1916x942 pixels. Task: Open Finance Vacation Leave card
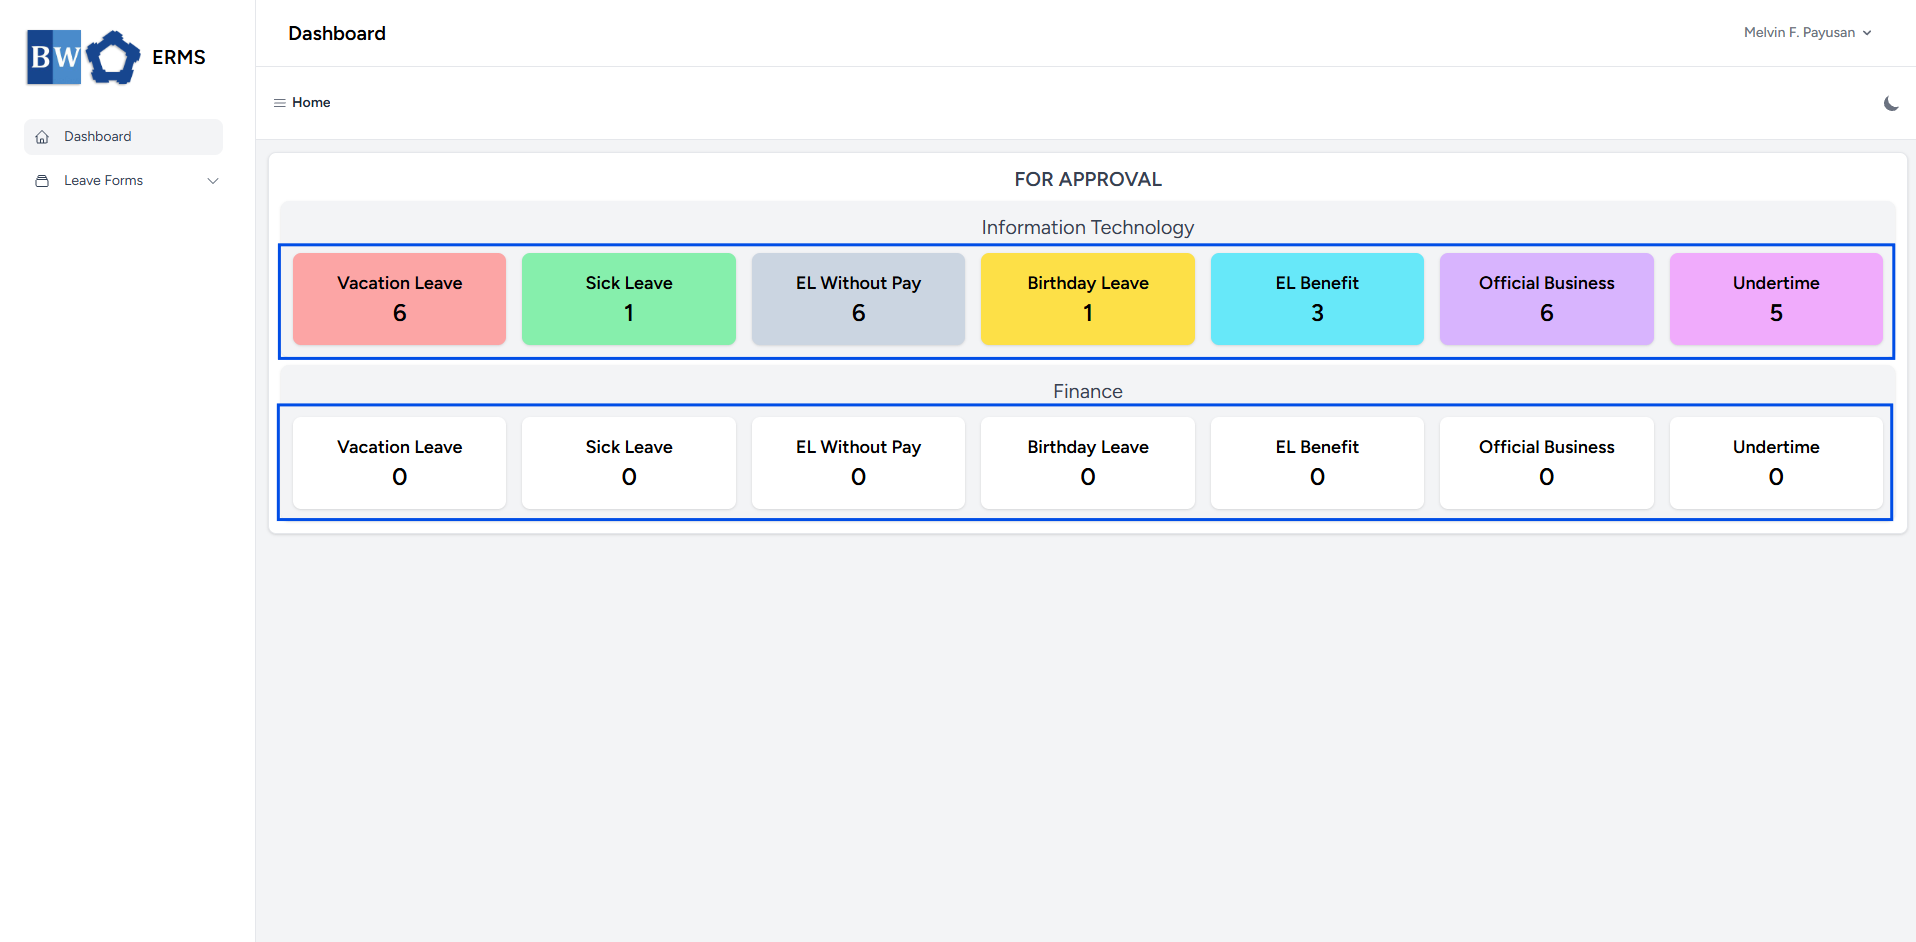399,463
